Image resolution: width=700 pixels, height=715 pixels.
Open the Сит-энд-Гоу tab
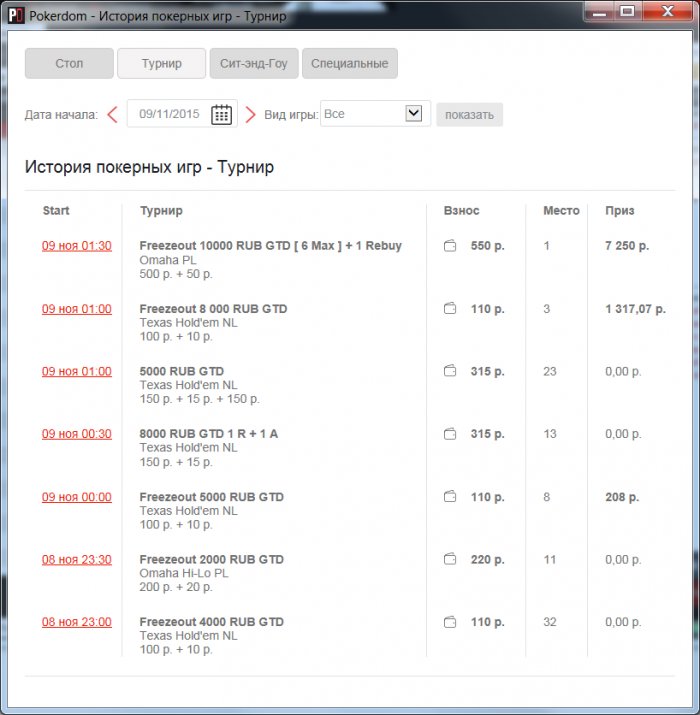coord(254,63)
